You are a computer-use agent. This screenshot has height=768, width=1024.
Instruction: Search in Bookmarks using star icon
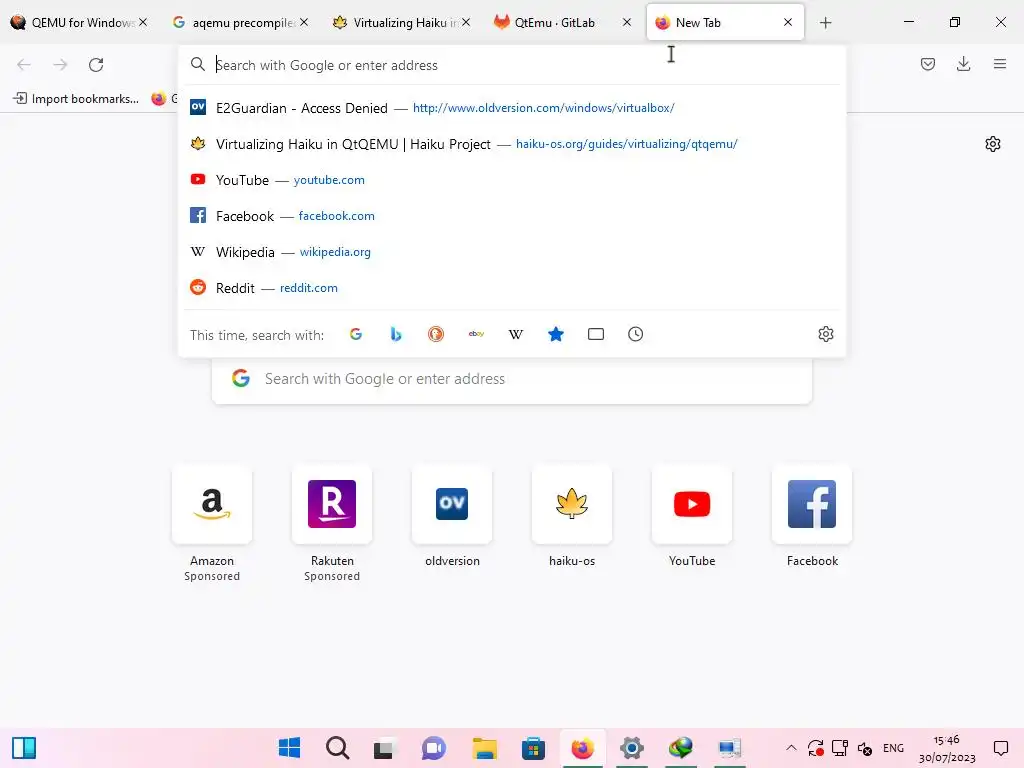click(556, 334)
